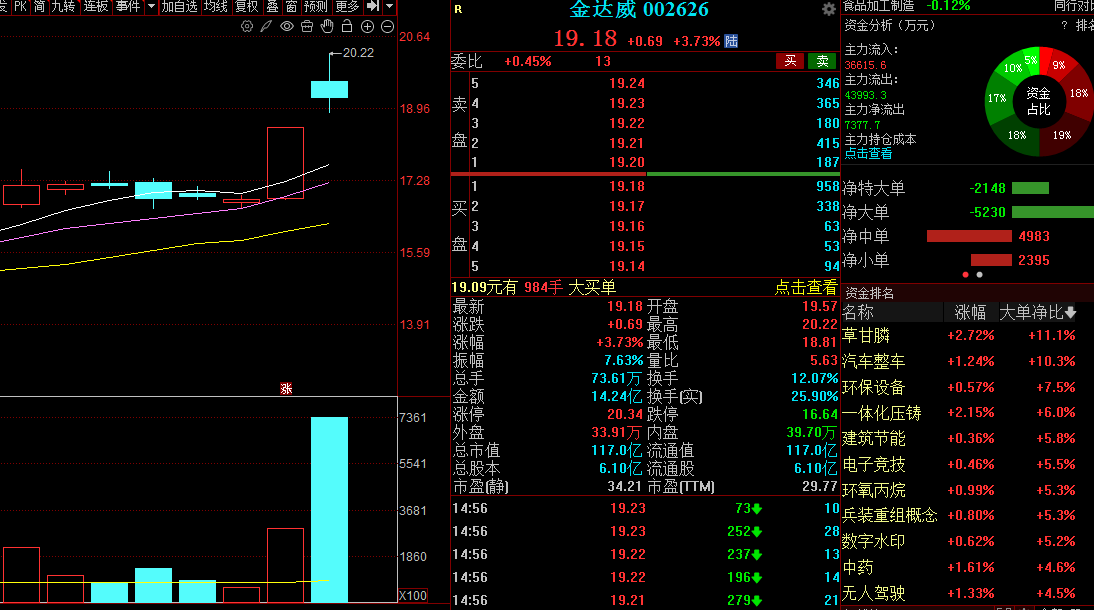
Task: Click stock title 金达威 002626
Action: 638,10
